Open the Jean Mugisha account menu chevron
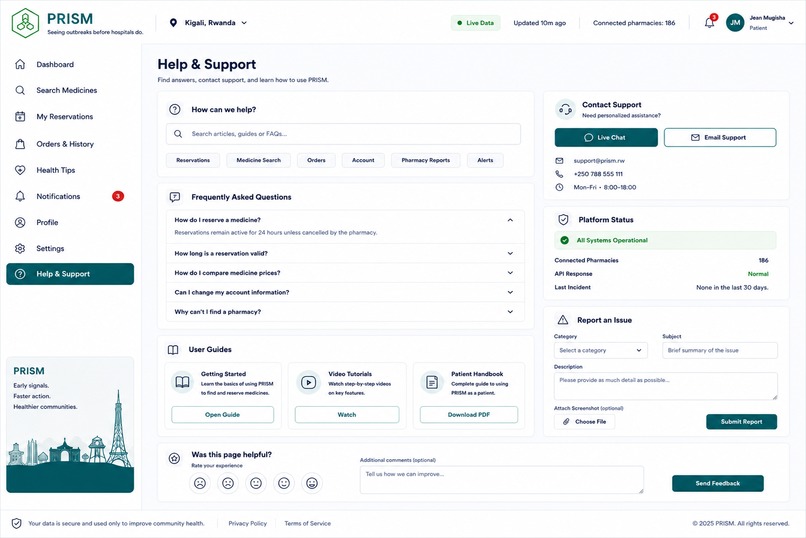The image size is (806, 538). [792, 23]
